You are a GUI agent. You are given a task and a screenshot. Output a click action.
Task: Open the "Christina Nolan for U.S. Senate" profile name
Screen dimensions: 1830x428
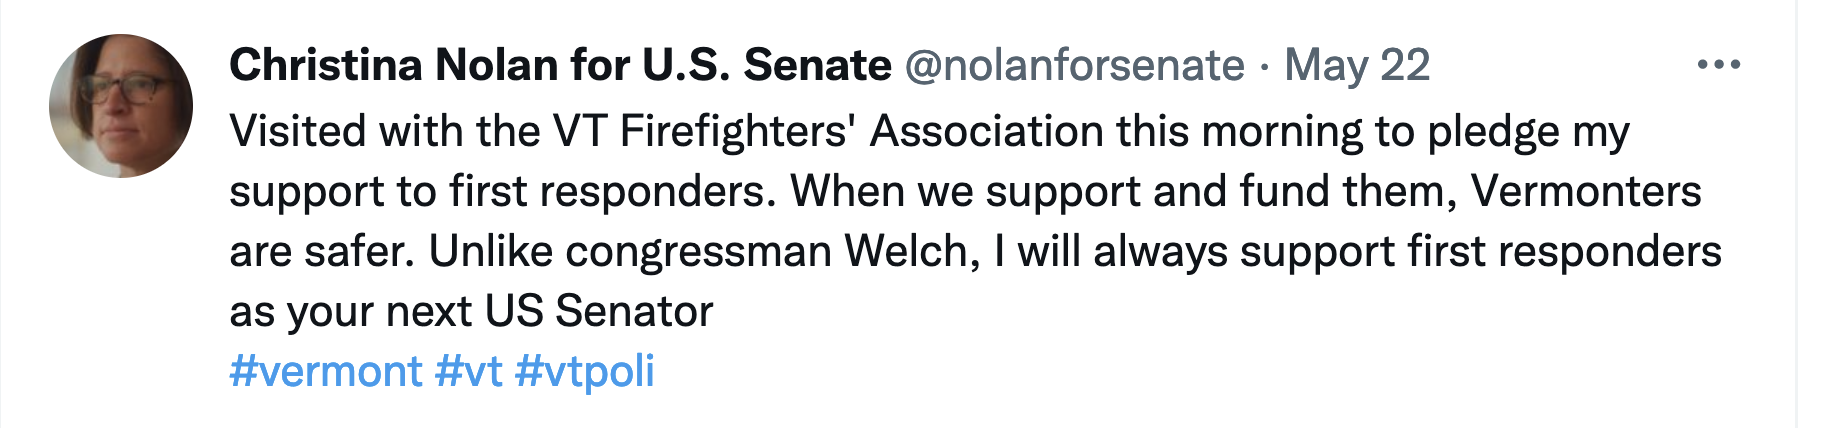coord(560,65)
